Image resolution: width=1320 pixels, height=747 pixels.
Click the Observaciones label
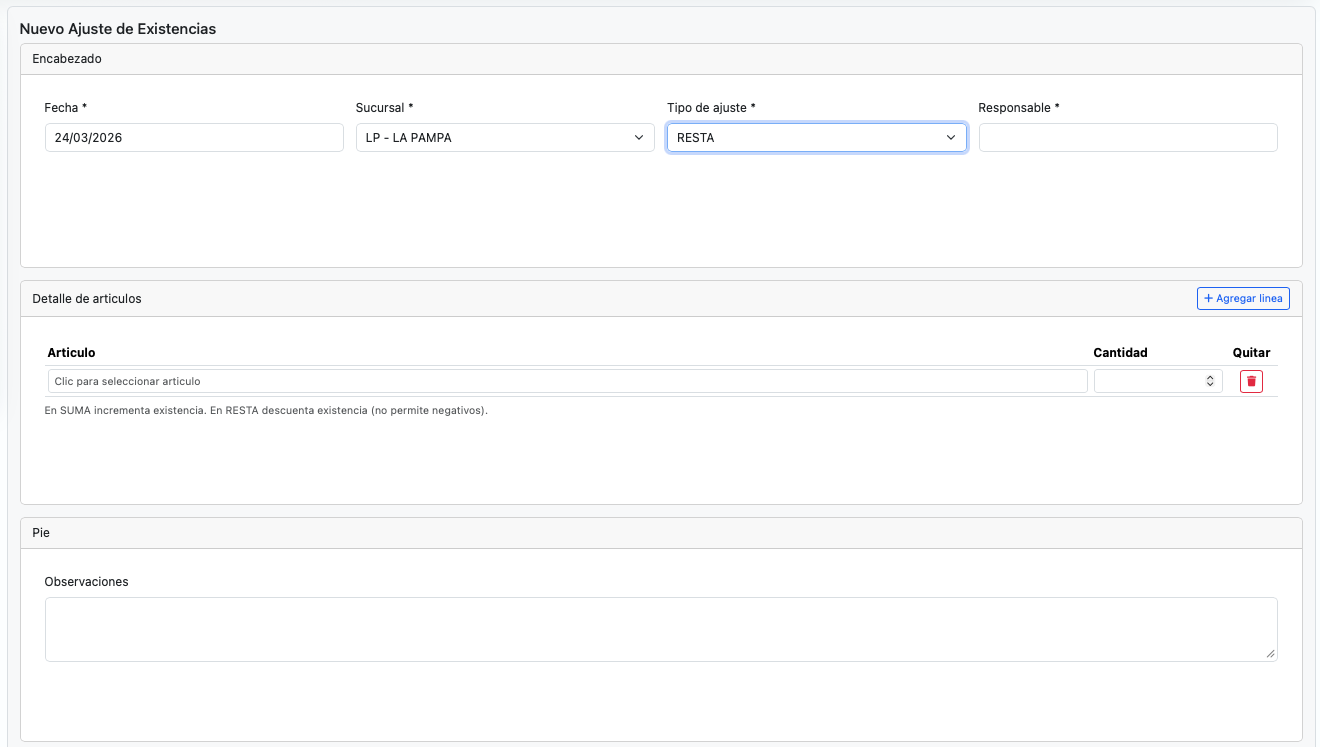[87, 582]
